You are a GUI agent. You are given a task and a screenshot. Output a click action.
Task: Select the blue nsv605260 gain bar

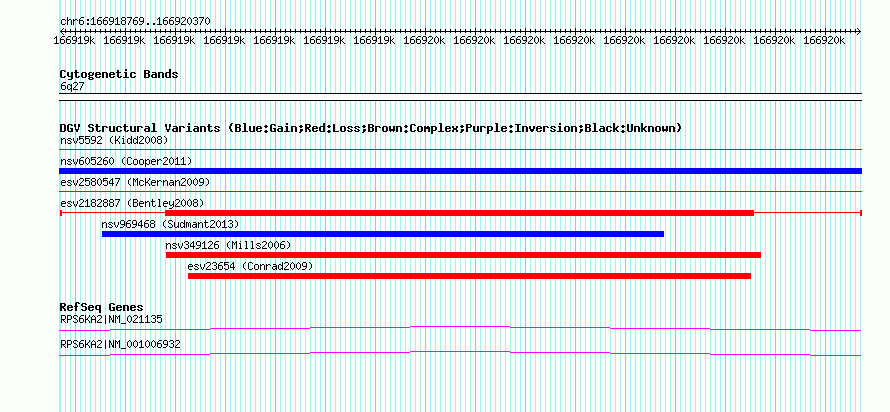point(460,171)
